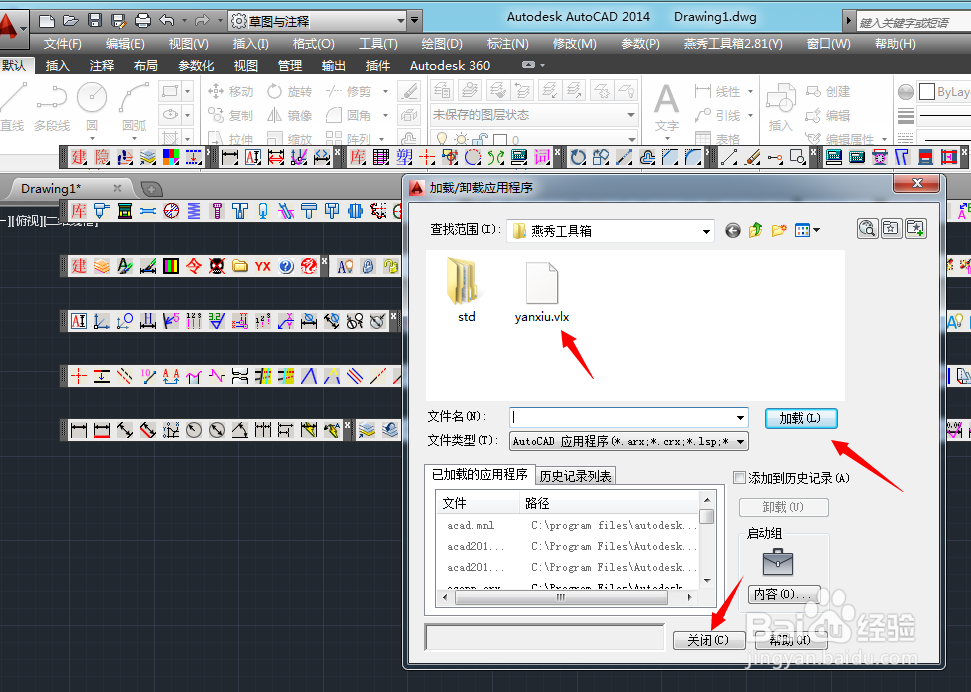Click the new drawing tab plus button
Screen dimensions: 971x692
pyautogui.click(x=151, y=189)
